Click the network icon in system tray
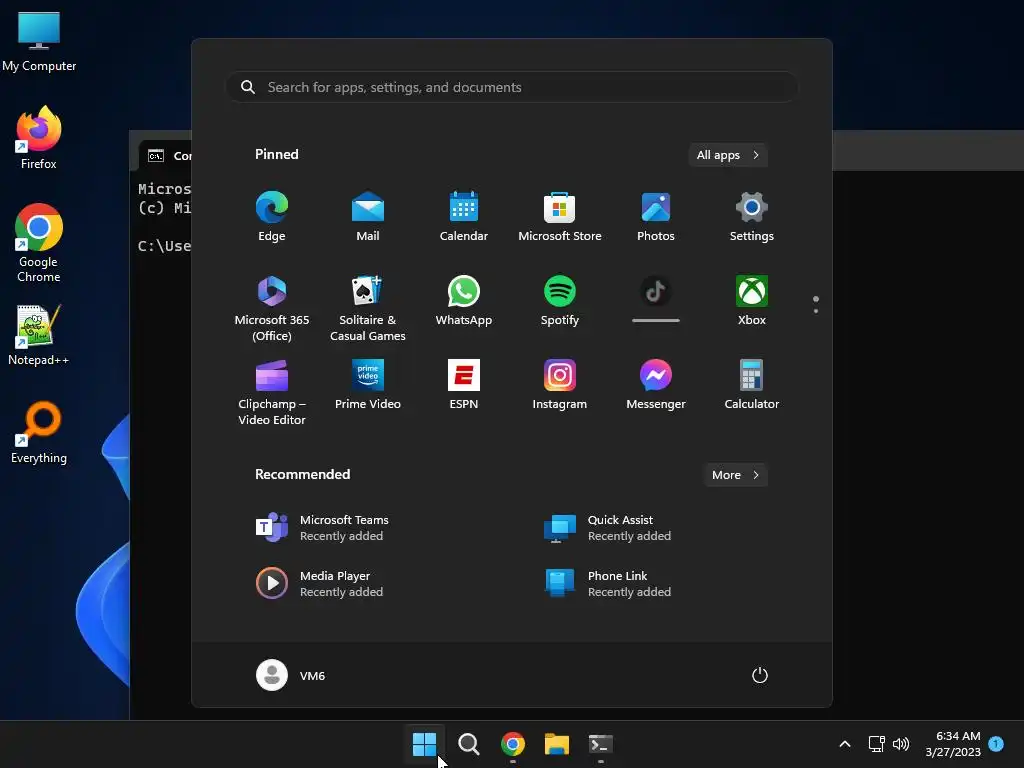The height and width of the screenshot is (768, 1024). coord(876,744)
